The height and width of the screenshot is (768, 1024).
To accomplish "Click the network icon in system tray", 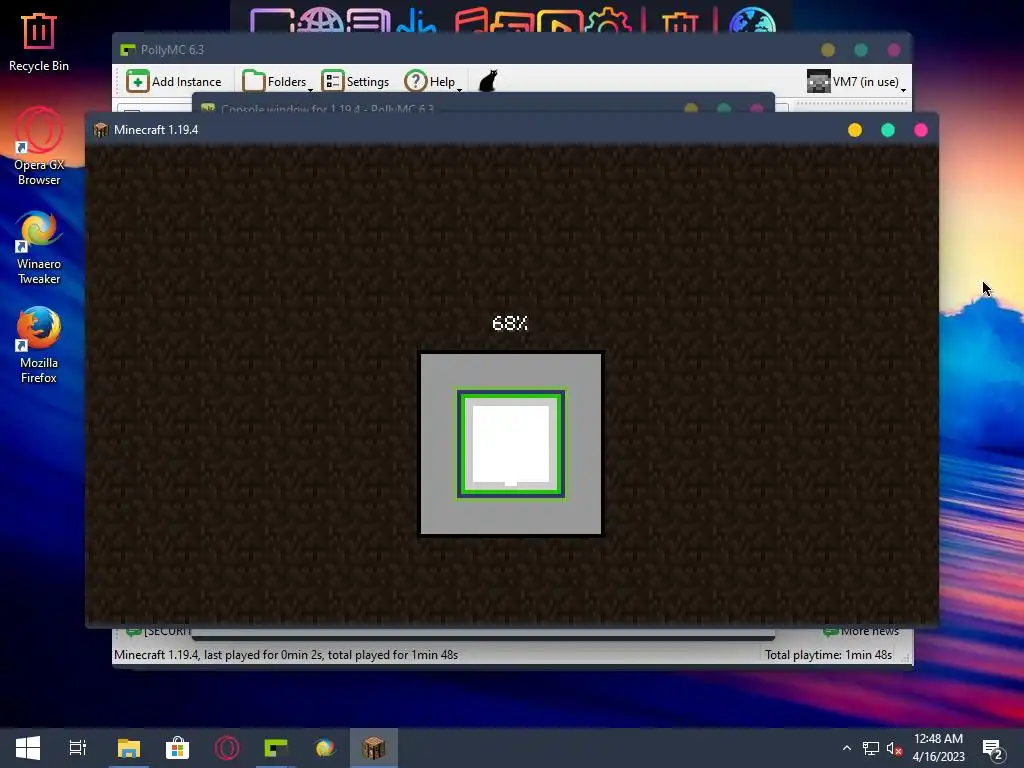I will [871, 748].
